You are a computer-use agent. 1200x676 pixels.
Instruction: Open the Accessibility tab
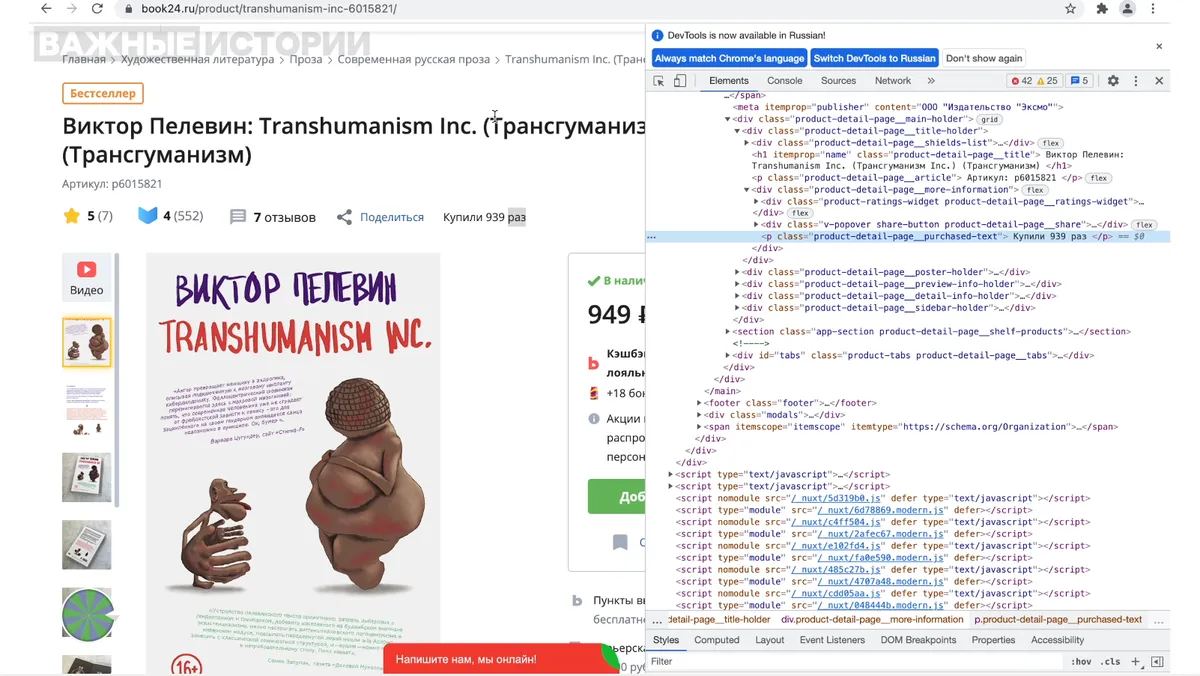[1057, 640]
